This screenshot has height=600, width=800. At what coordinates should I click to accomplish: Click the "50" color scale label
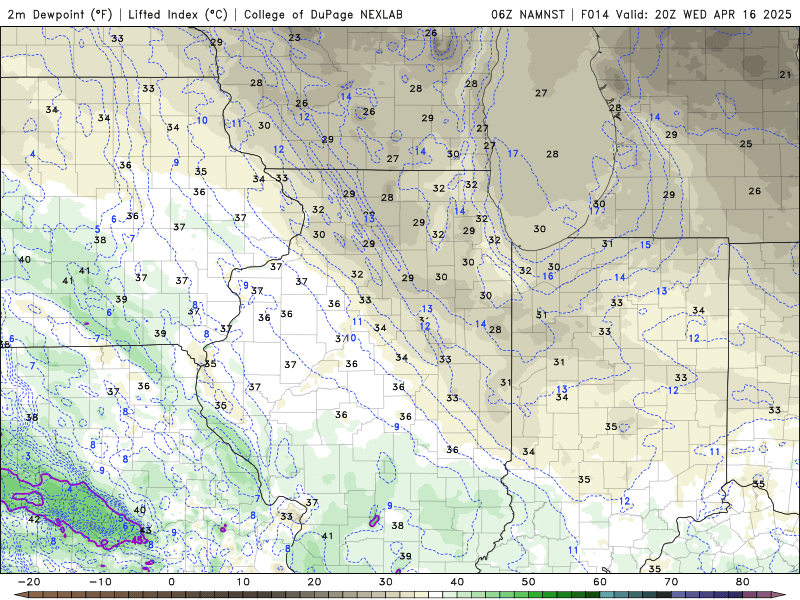click(529, 582)
